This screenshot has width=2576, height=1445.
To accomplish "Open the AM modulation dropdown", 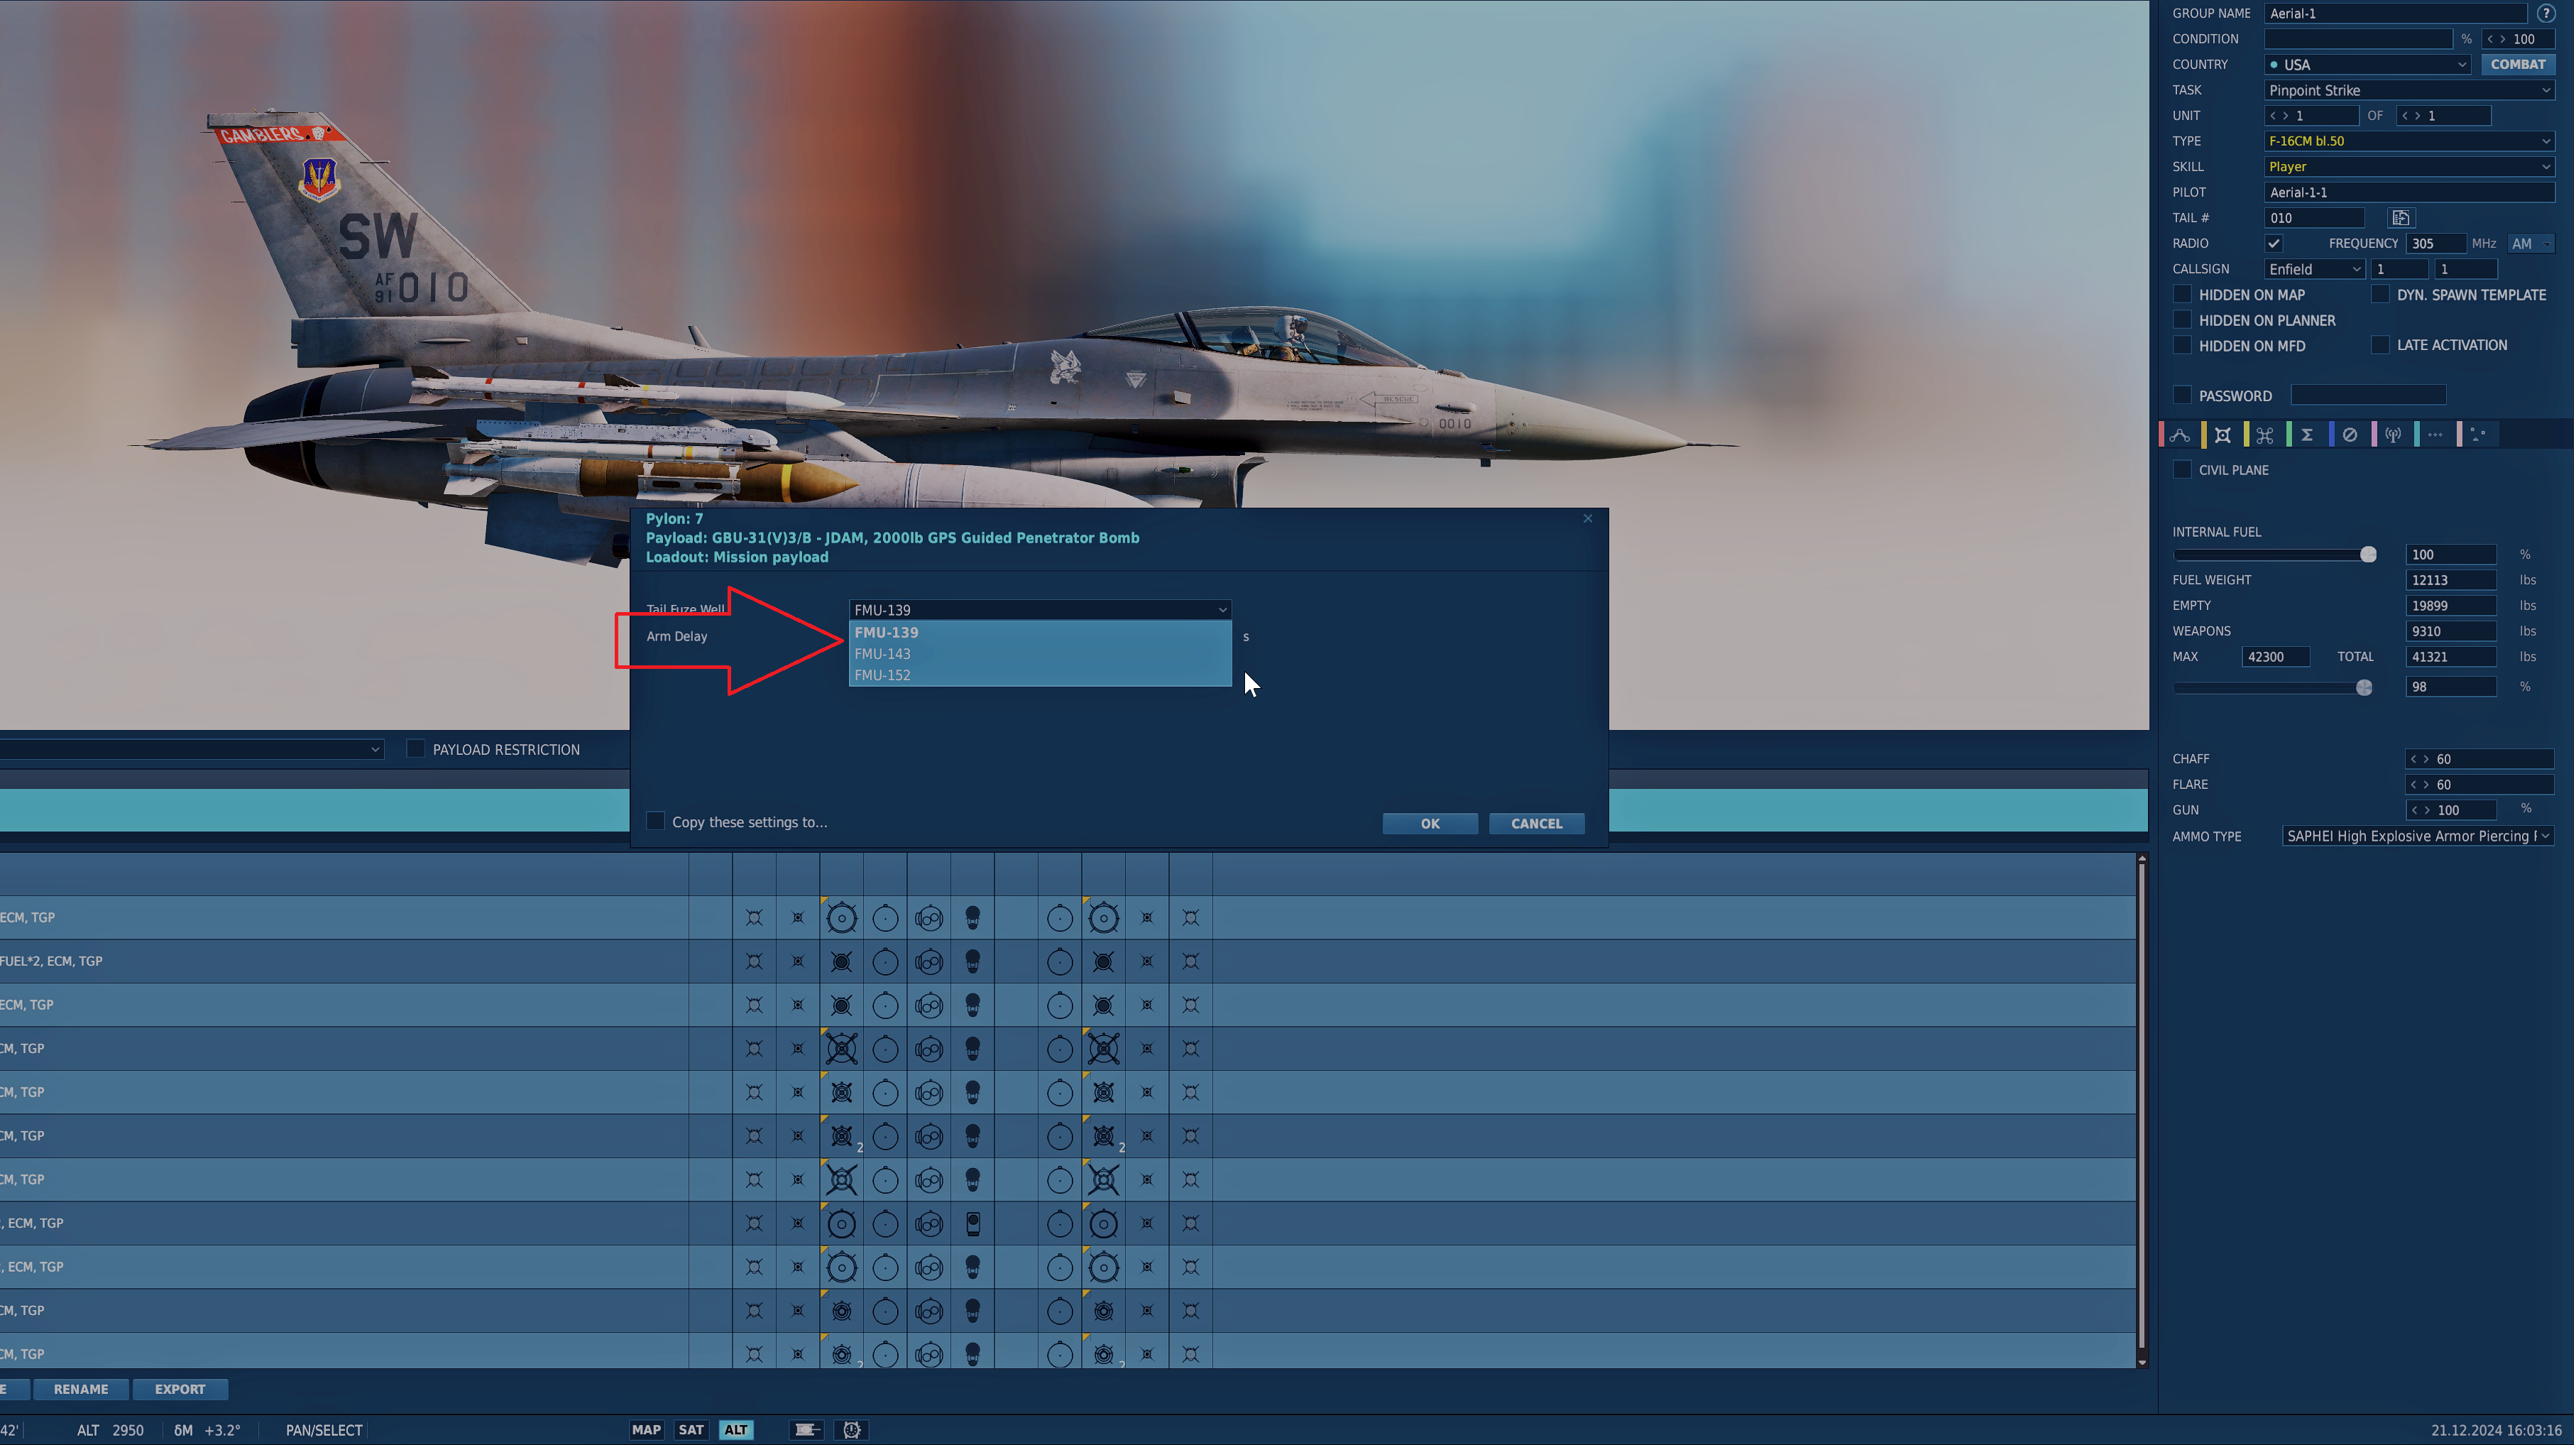I will coord(2531,244).
